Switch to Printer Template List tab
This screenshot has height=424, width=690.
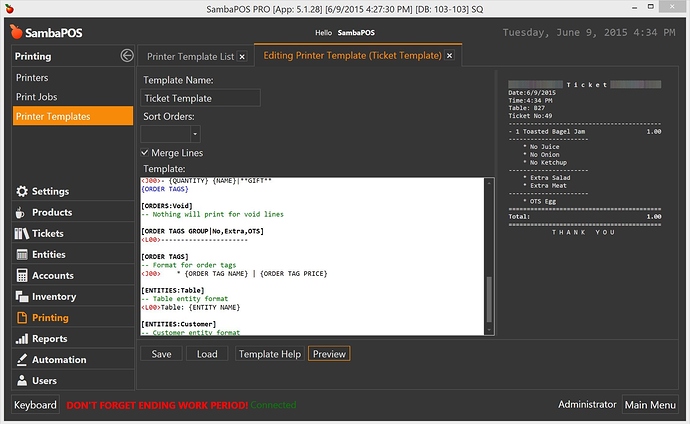click(191, 57)
